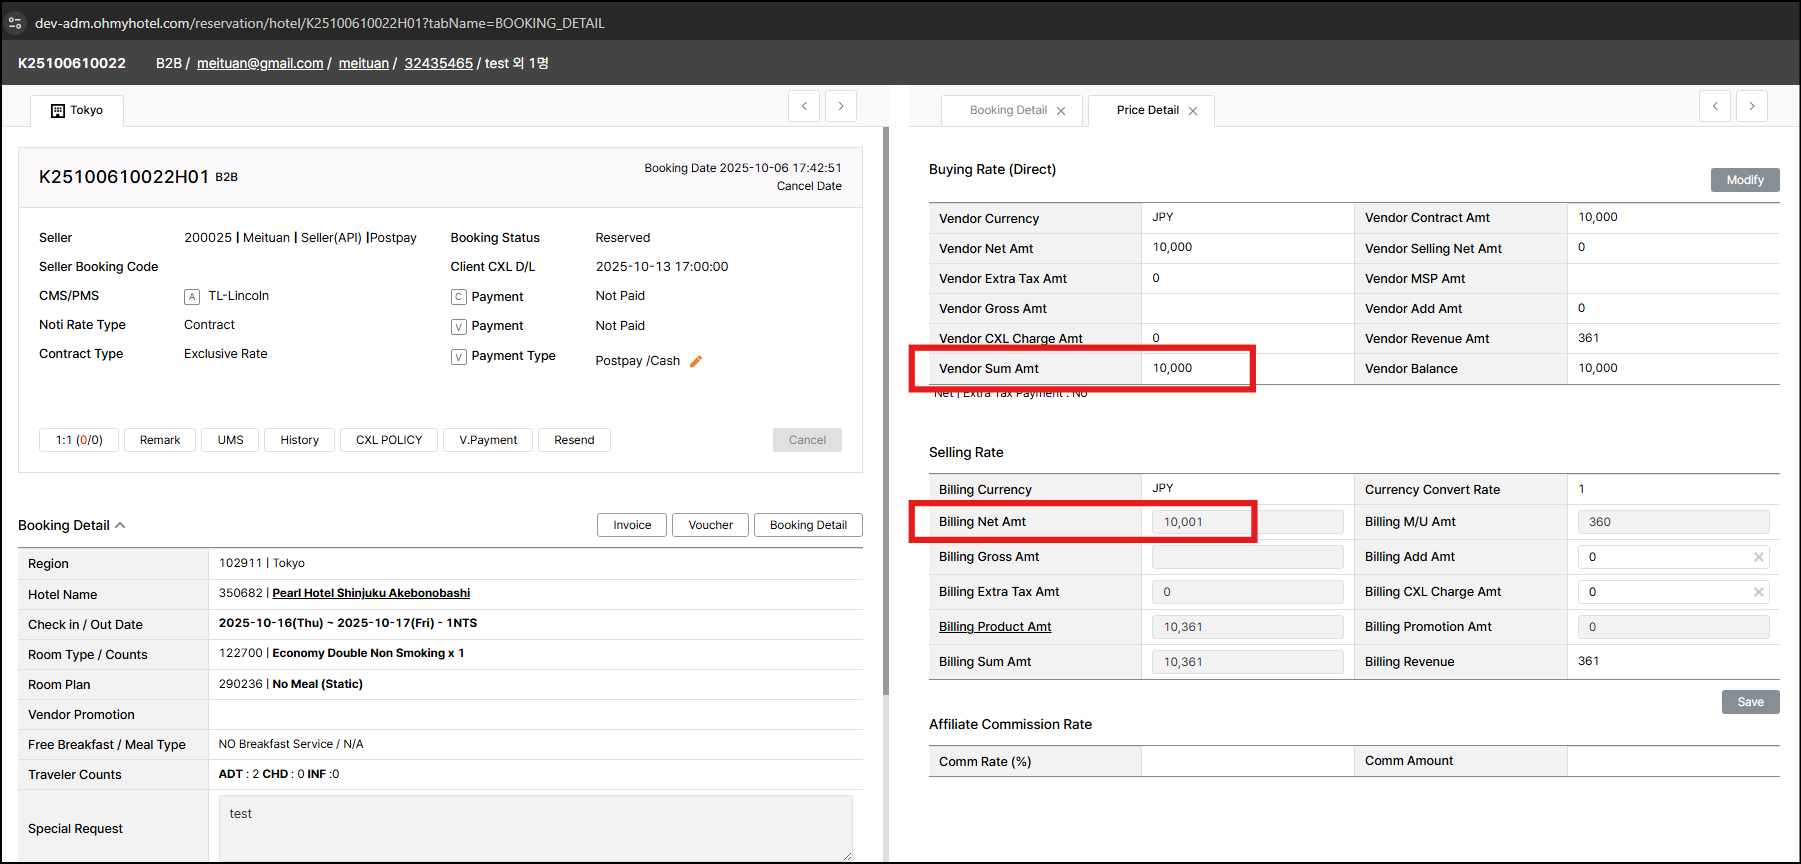The image size is (1801, 864).
Task: Click the left panel vertical scrollbar
Action: (885, 410)
